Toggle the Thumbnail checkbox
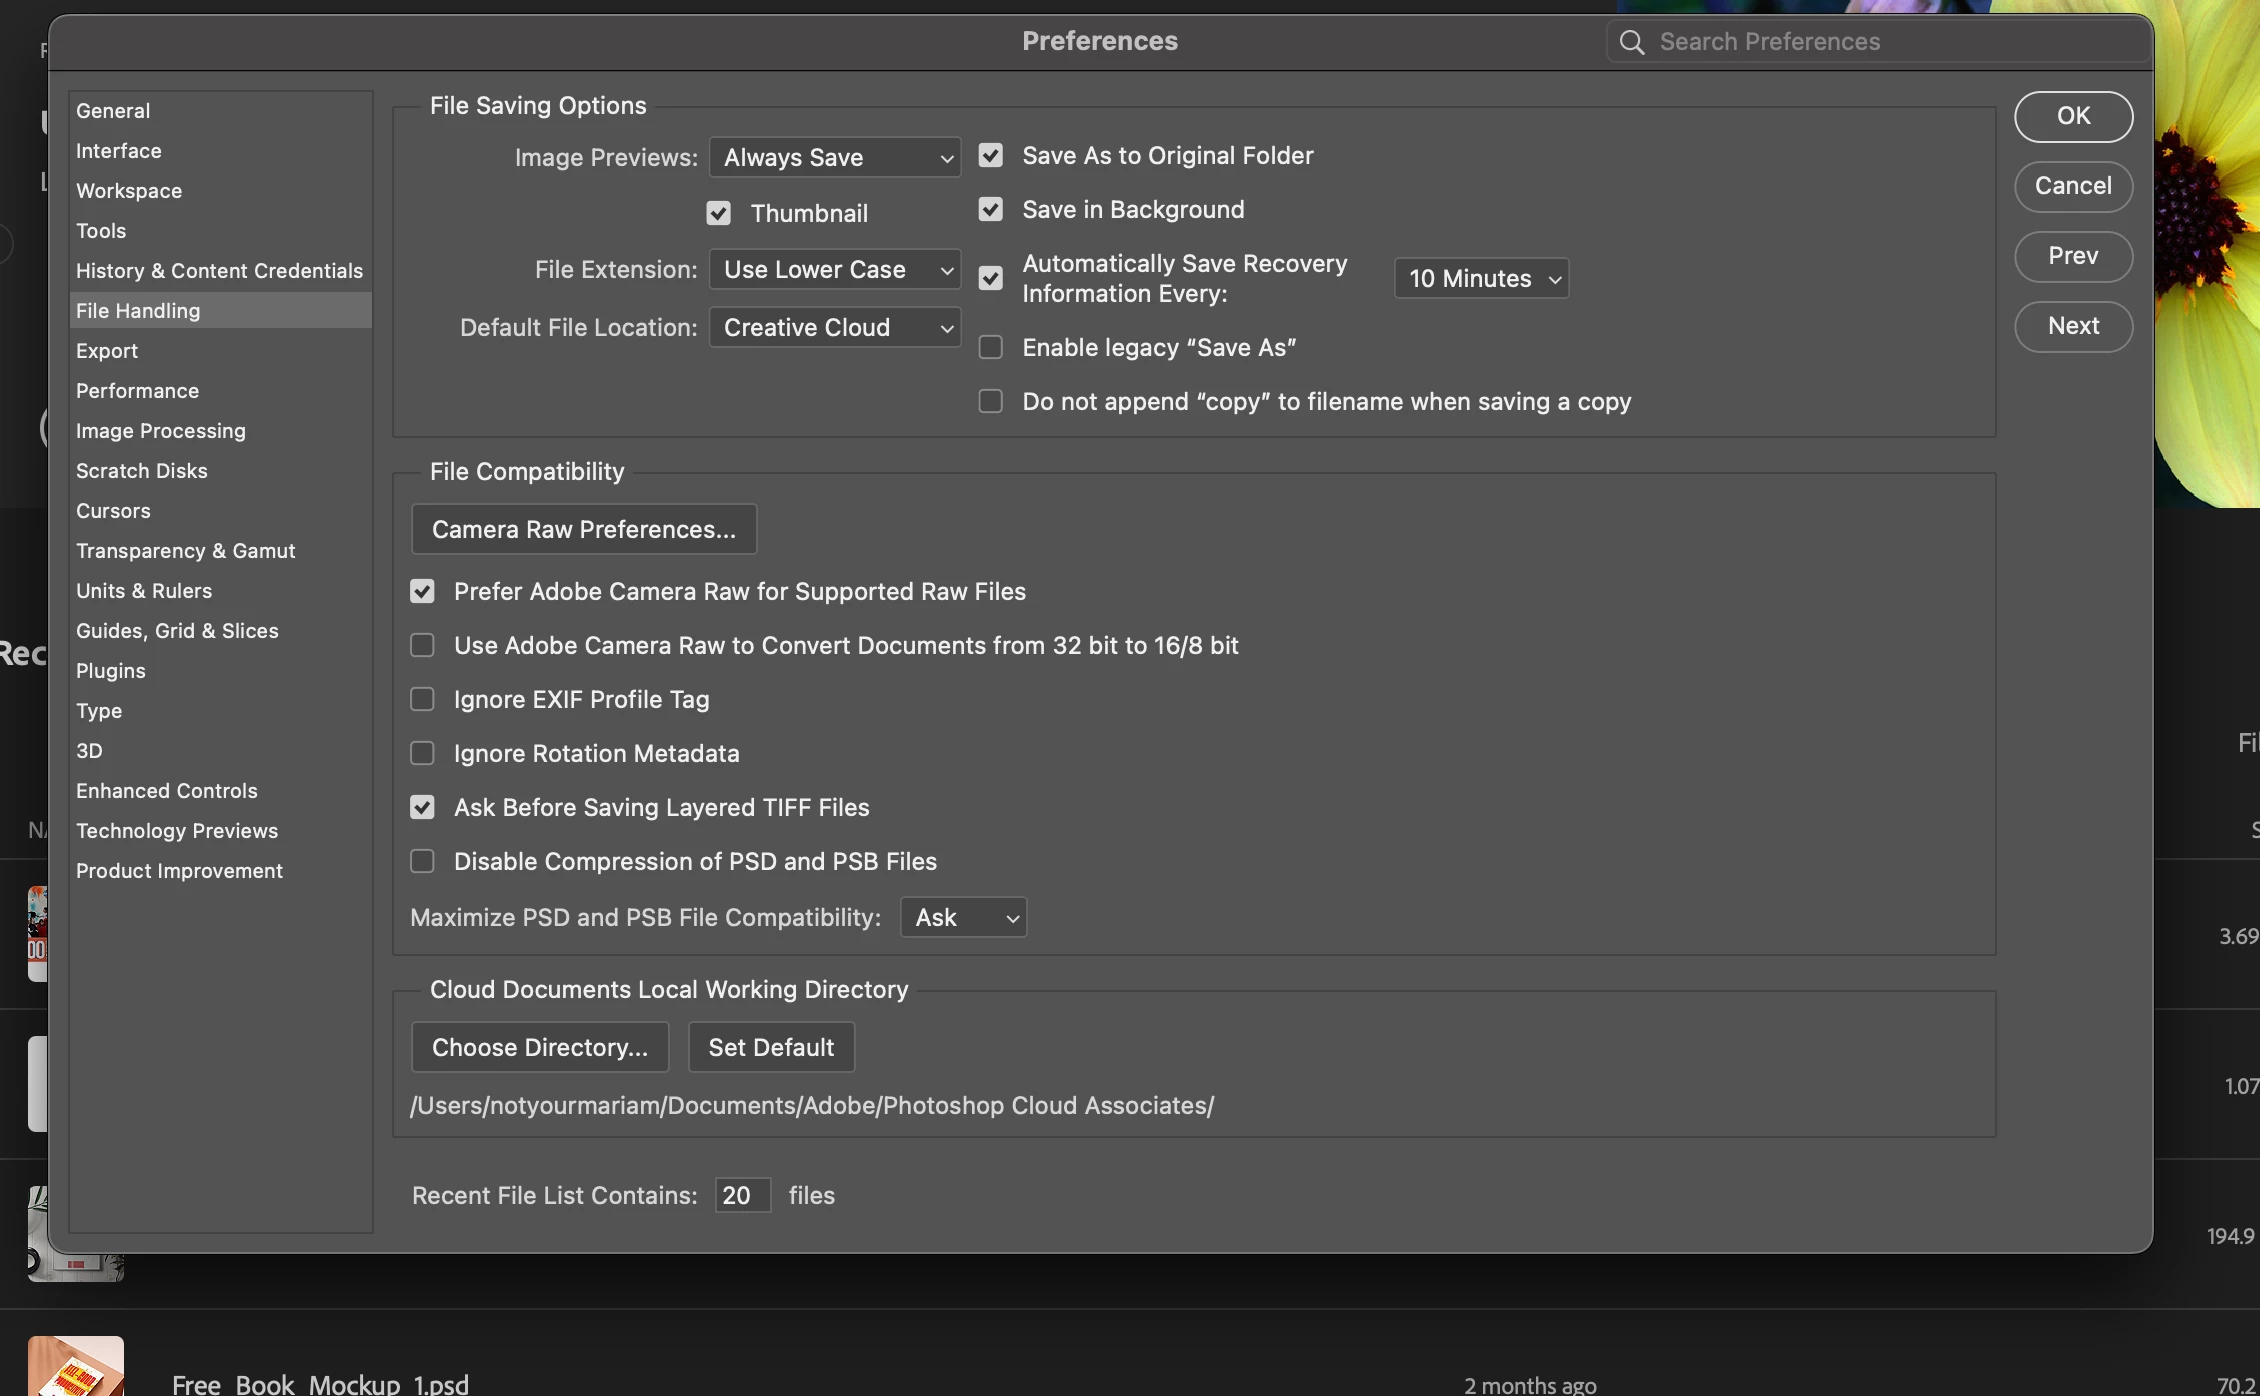 click(718, 213)
